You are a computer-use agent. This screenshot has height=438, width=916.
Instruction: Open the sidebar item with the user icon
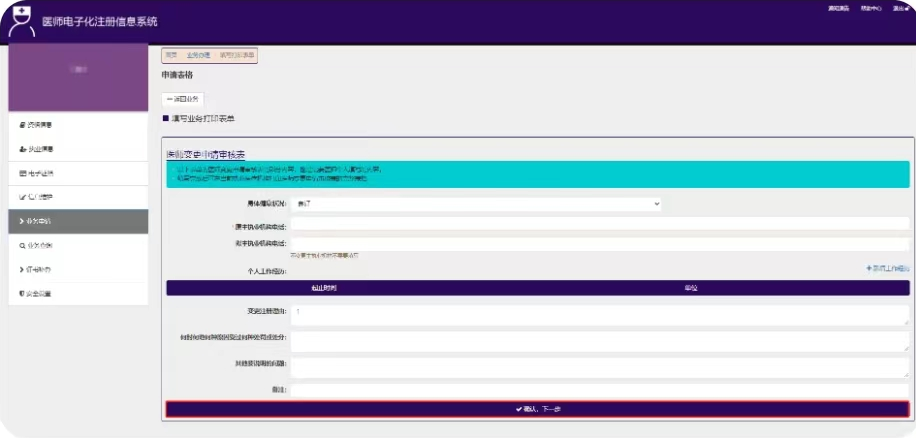tap(40, 149)
